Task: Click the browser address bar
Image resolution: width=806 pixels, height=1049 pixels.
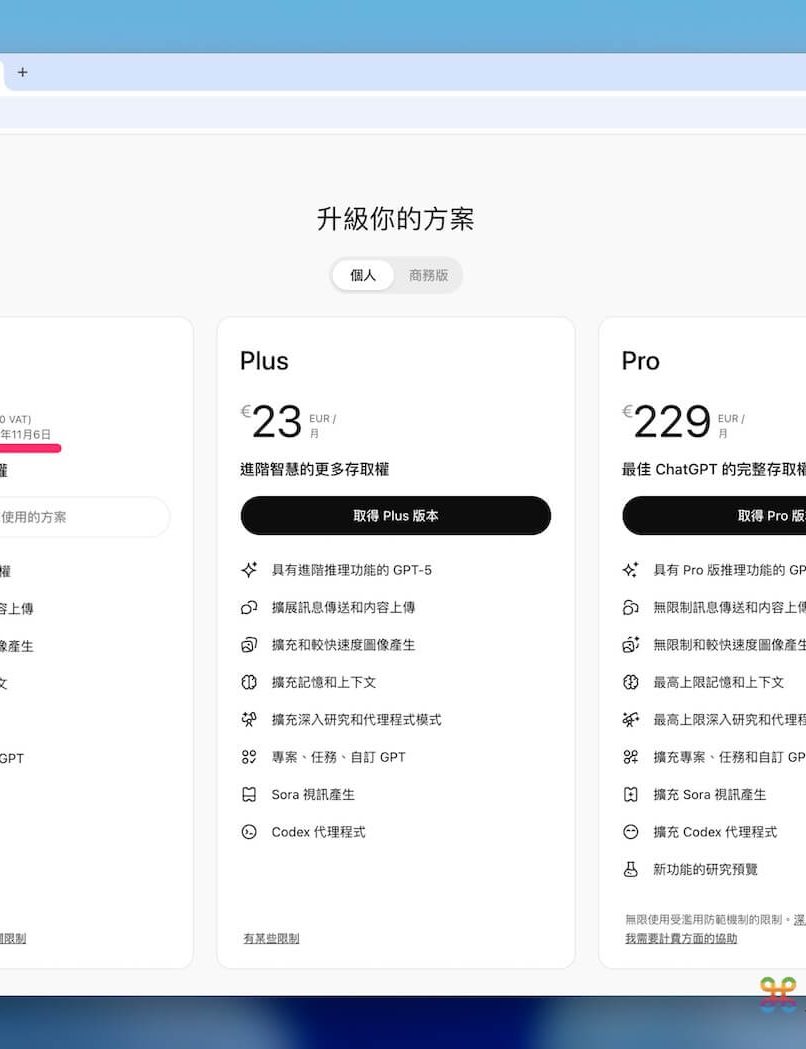Action: click(400, 112)
